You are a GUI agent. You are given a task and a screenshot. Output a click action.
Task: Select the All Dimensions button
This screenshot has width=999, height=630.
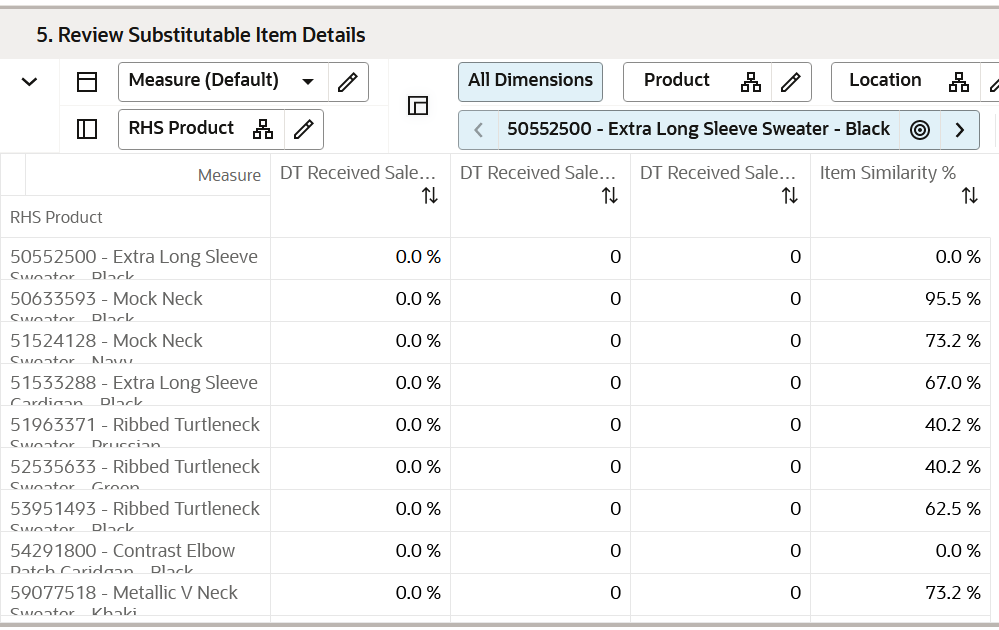click(530, 82)
